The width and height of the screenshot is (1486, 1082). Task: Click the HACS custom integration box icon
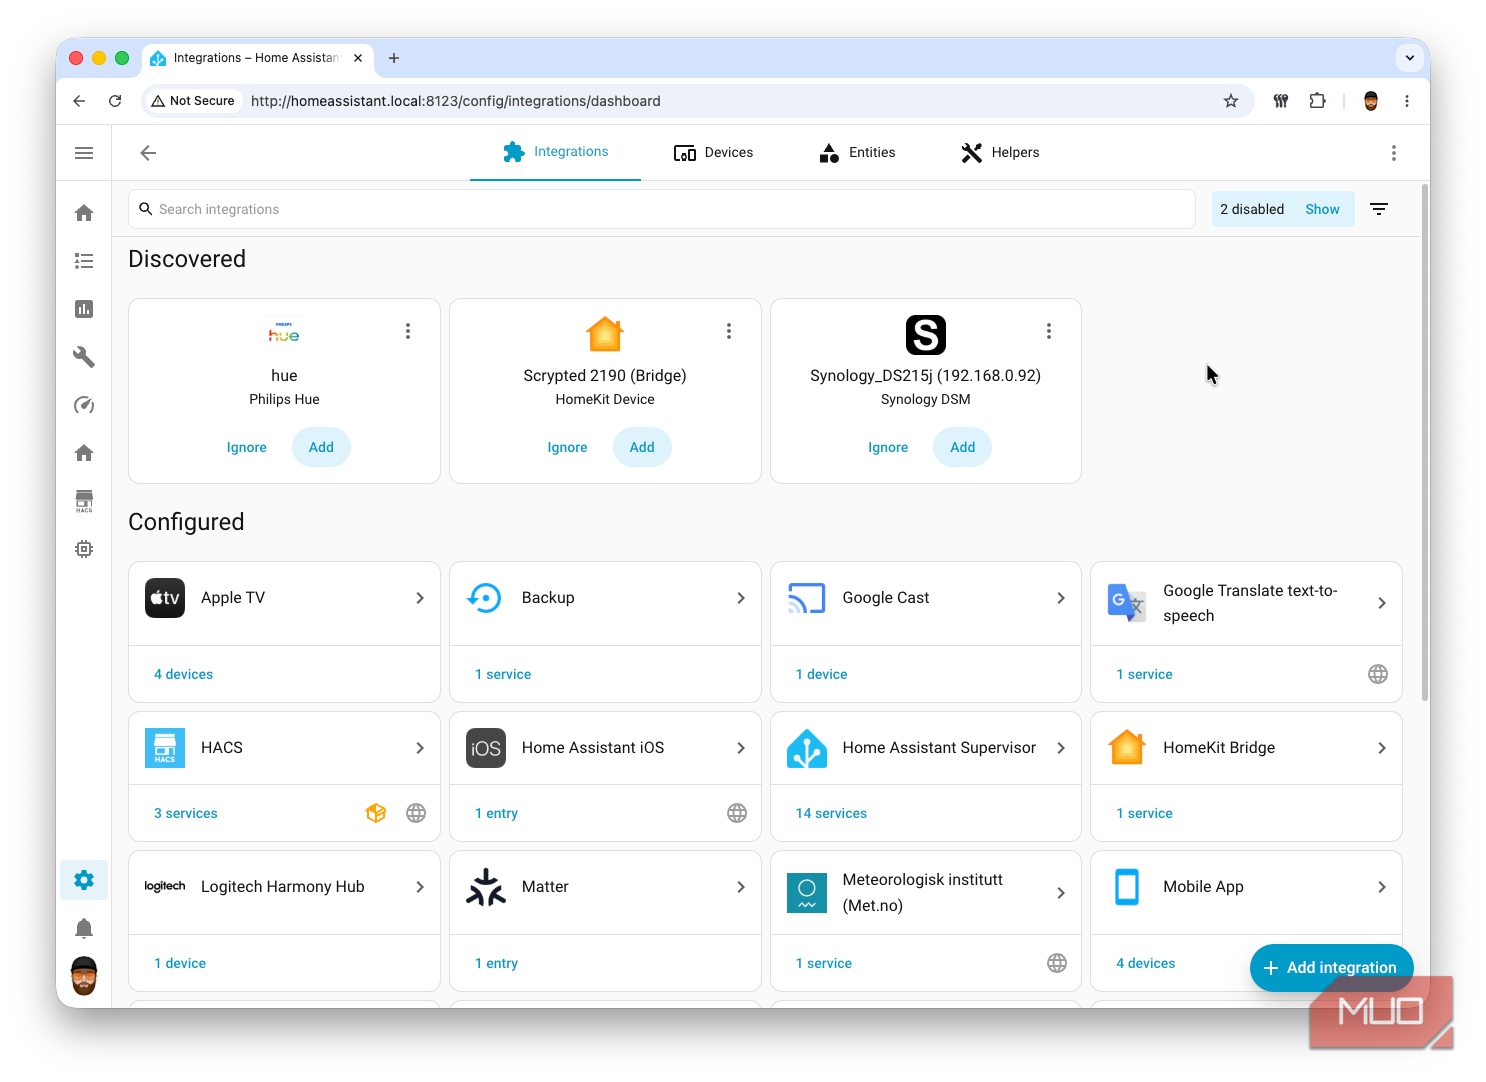pos(376,813)
